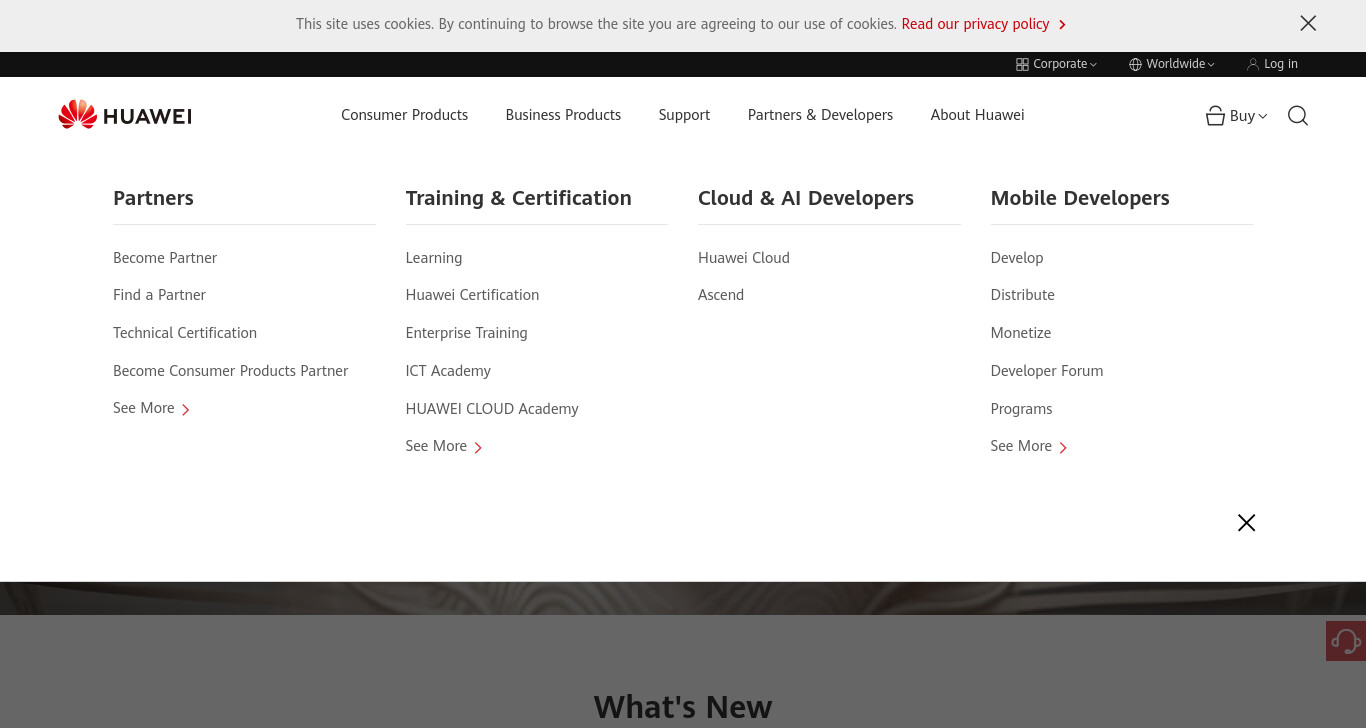Click the Partners column heading
The image size is (1366, 728).
pyautogui.click(x=153, y=198)
